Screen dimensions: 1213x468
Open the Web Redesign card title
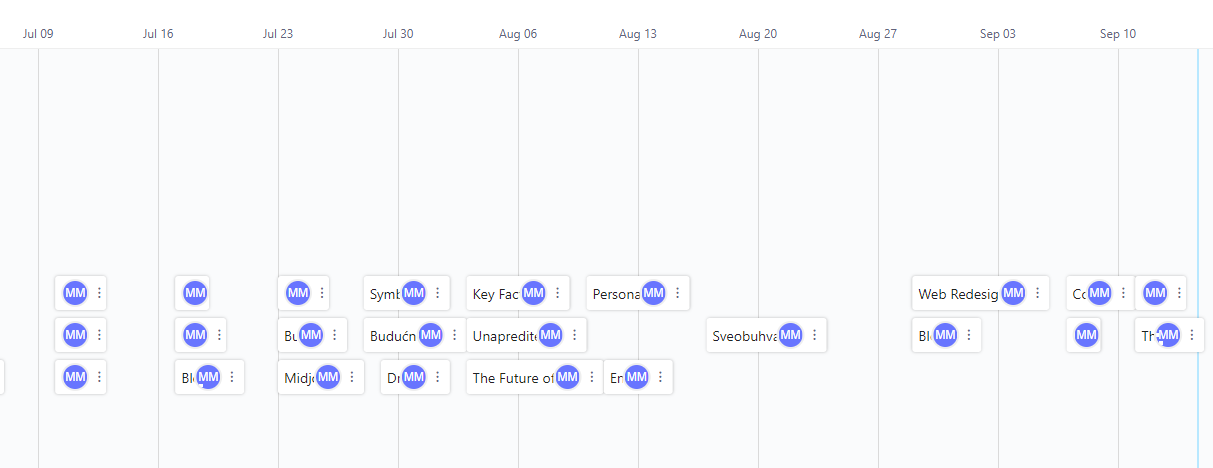(x=958, y=294)
